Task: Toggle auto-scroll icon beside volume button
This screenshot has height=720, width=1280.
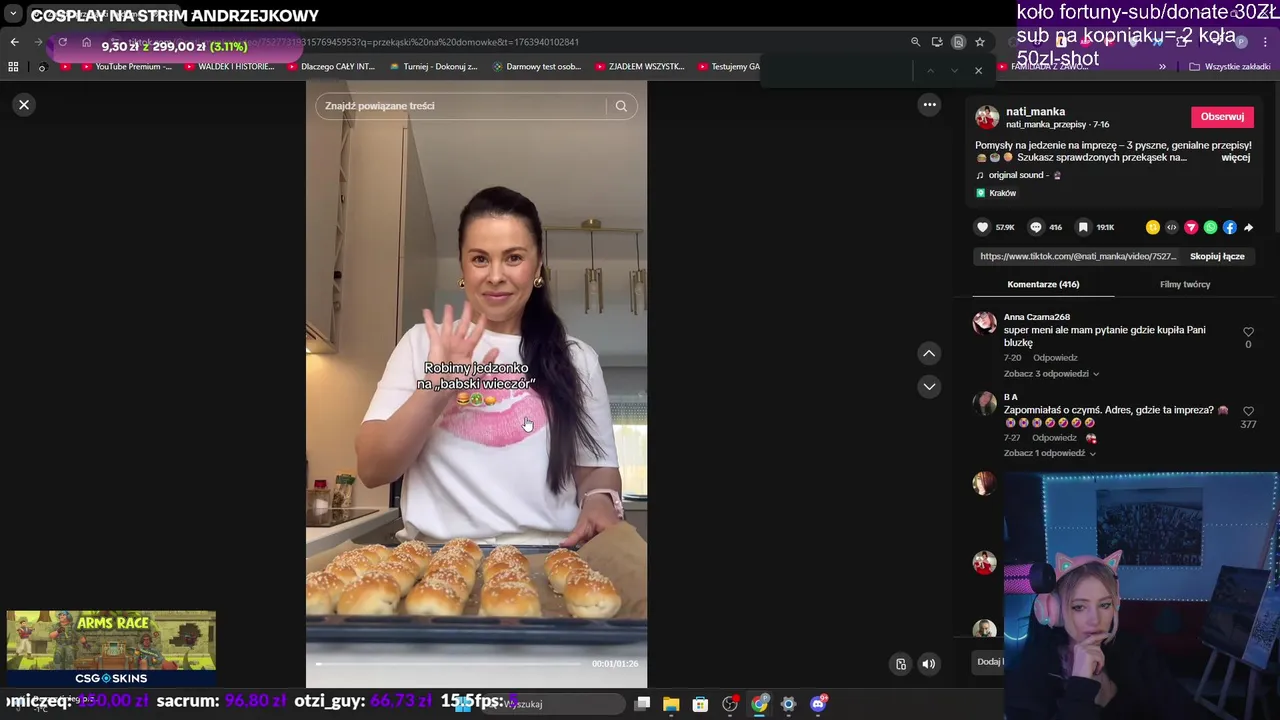Action: pyautogui.click(x=901, y=664)
